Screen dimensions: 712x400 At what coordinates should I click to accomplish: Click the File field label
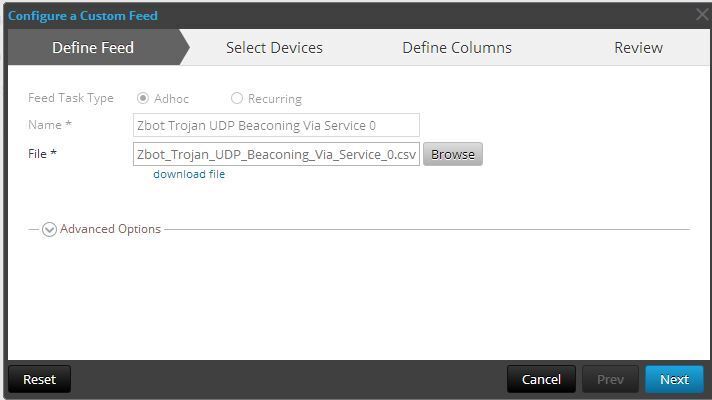tap(42, 153)
